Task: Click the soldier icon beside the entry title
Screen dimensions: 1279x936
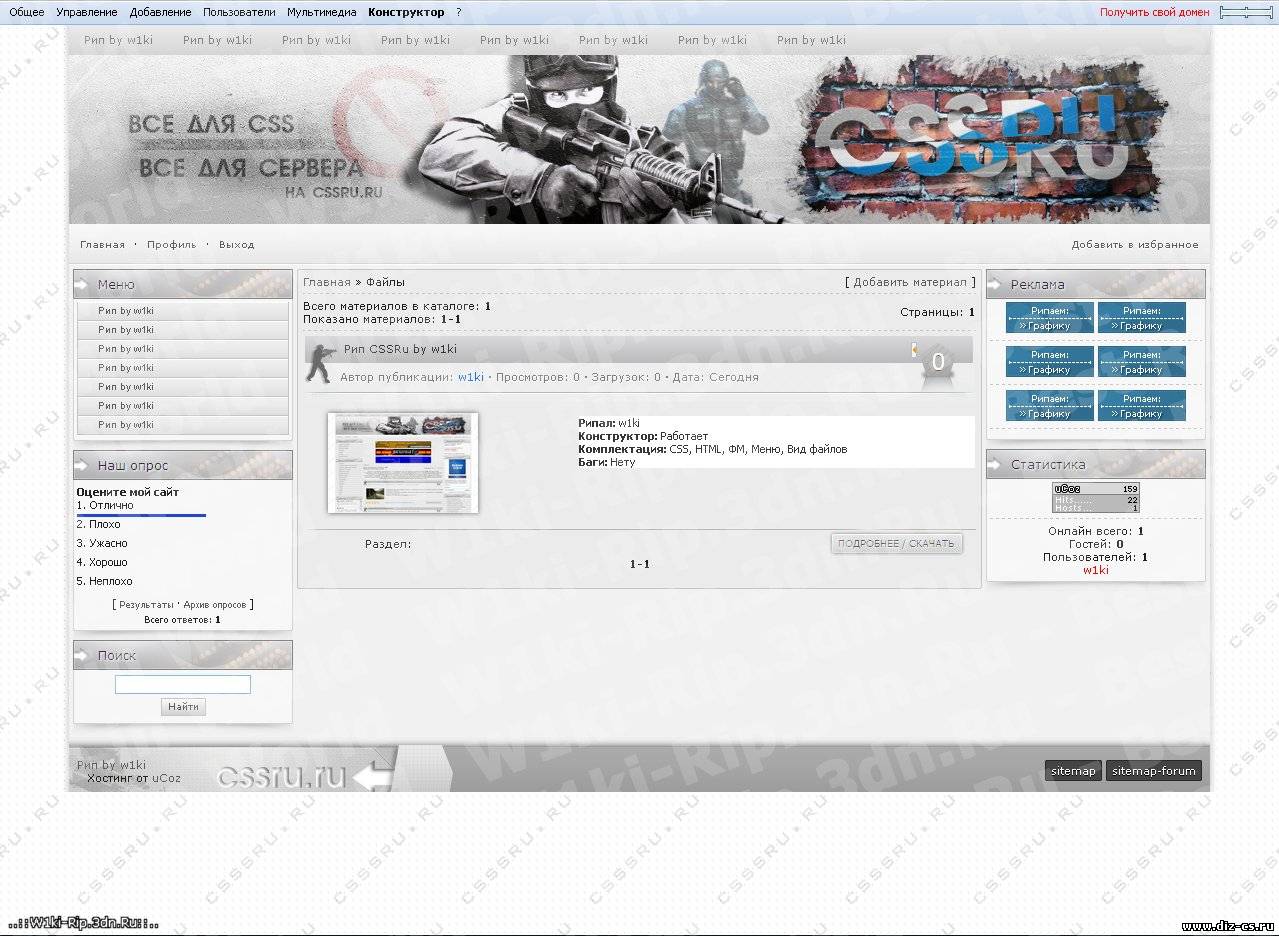Action: coord(321,362)
